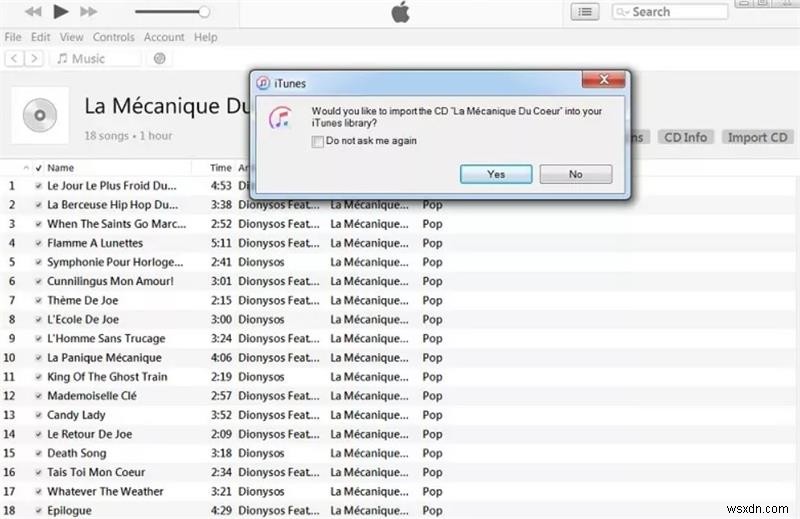Select the song title Epilogue
This screenshot has height=519, width=800.
pyautogui.click(x=69, y=511)
